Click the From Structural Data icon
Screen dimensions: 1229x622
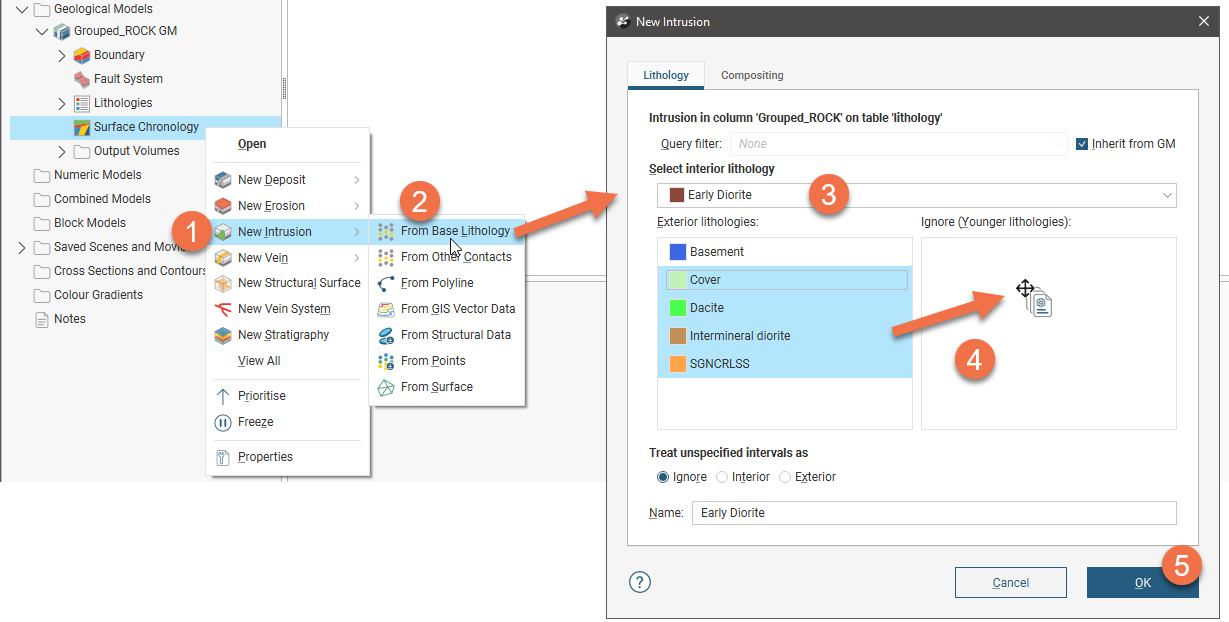coord(386,335)
